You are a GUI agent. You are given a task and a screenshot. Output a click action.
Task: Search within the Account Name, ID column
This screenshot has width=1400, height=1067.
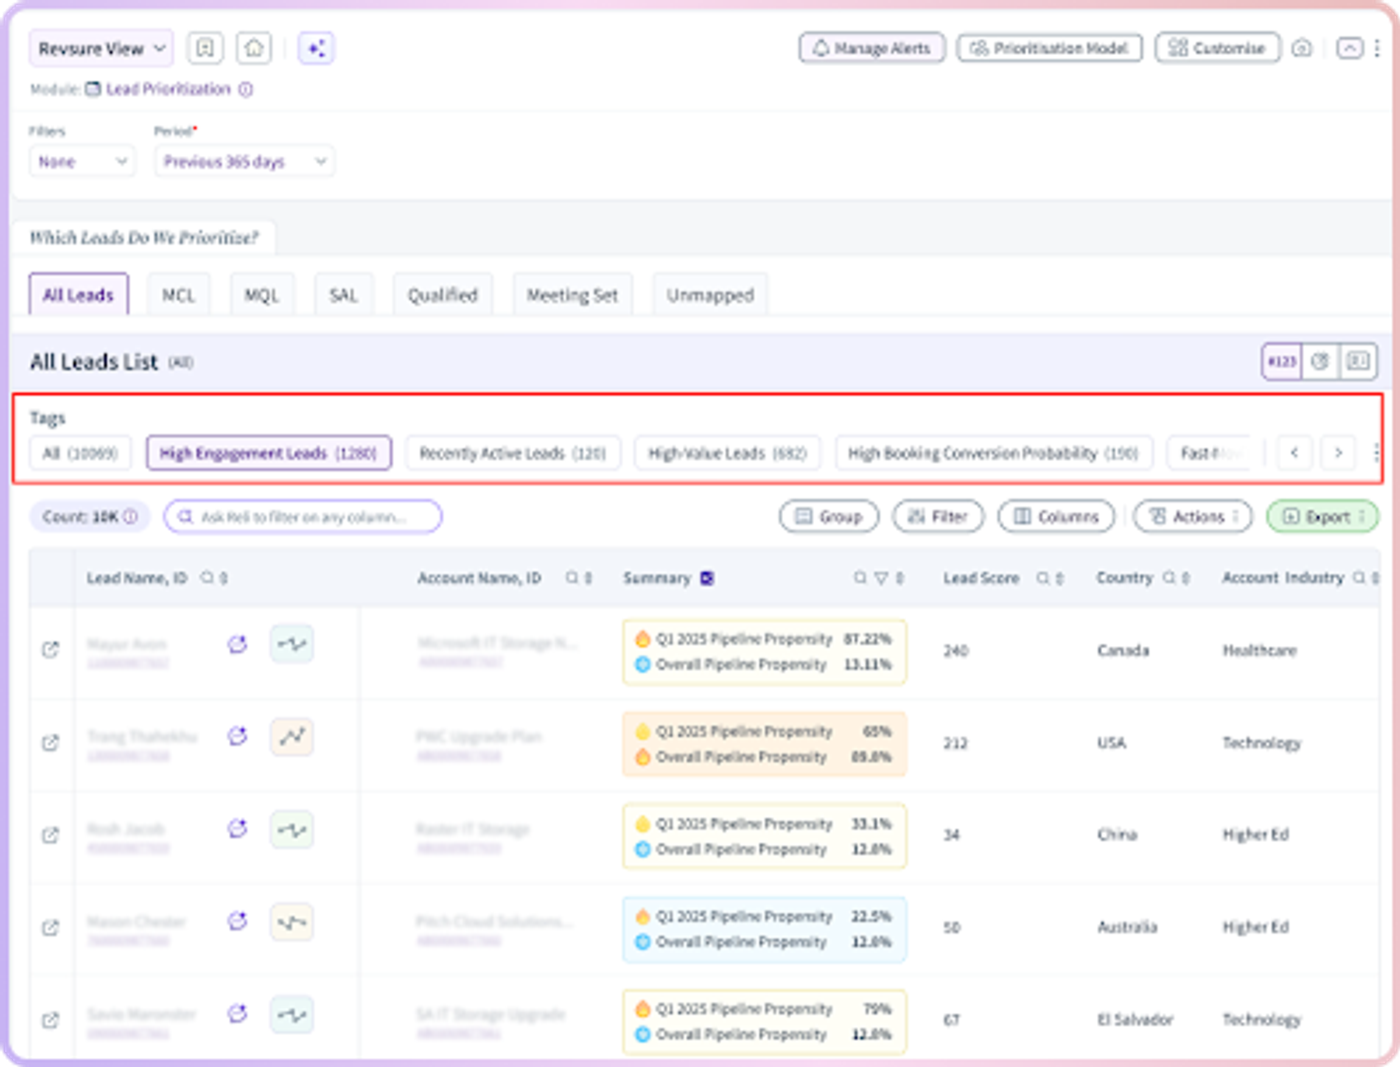(x=572, y=578)
